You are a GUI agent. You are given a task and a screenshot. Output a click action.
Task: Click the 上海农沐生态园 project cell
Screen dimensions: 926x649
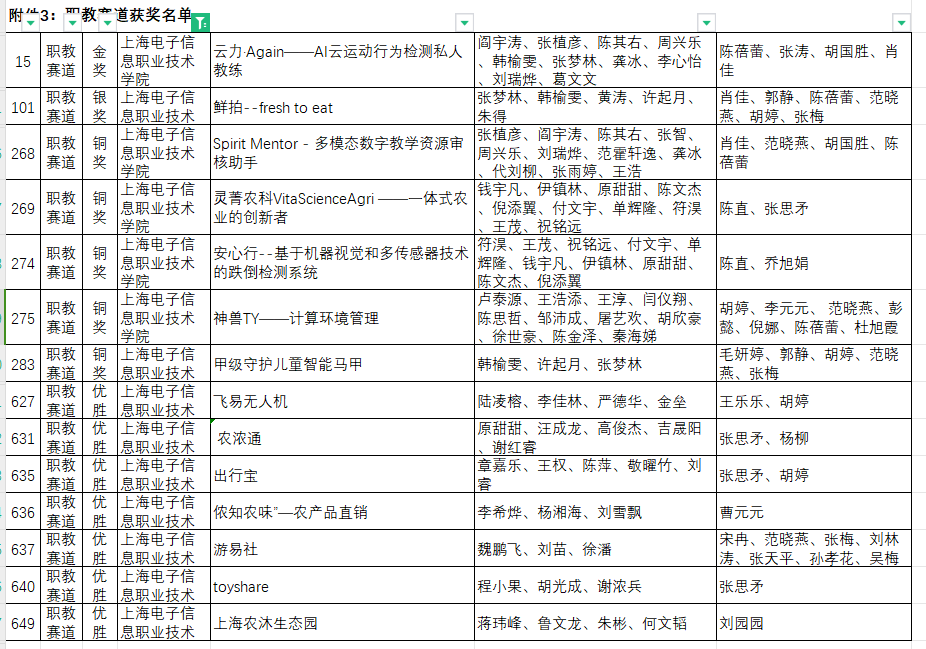point(341,623)
